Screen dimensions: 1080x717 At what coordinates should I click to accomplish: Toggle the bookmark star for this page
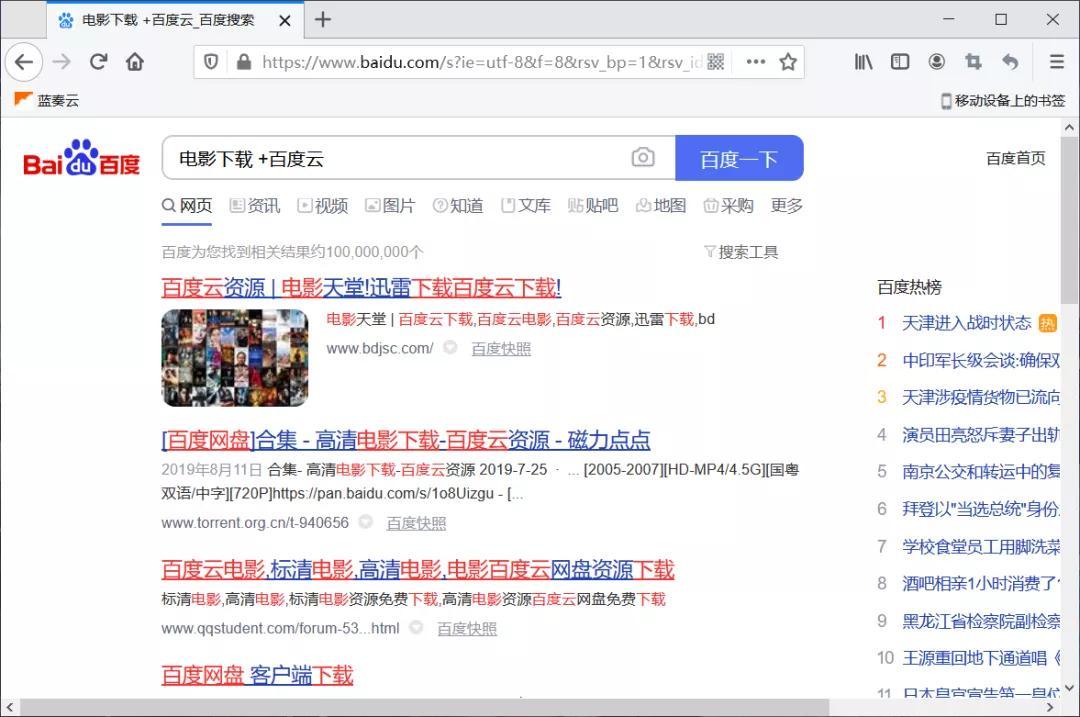click(789, 61)
